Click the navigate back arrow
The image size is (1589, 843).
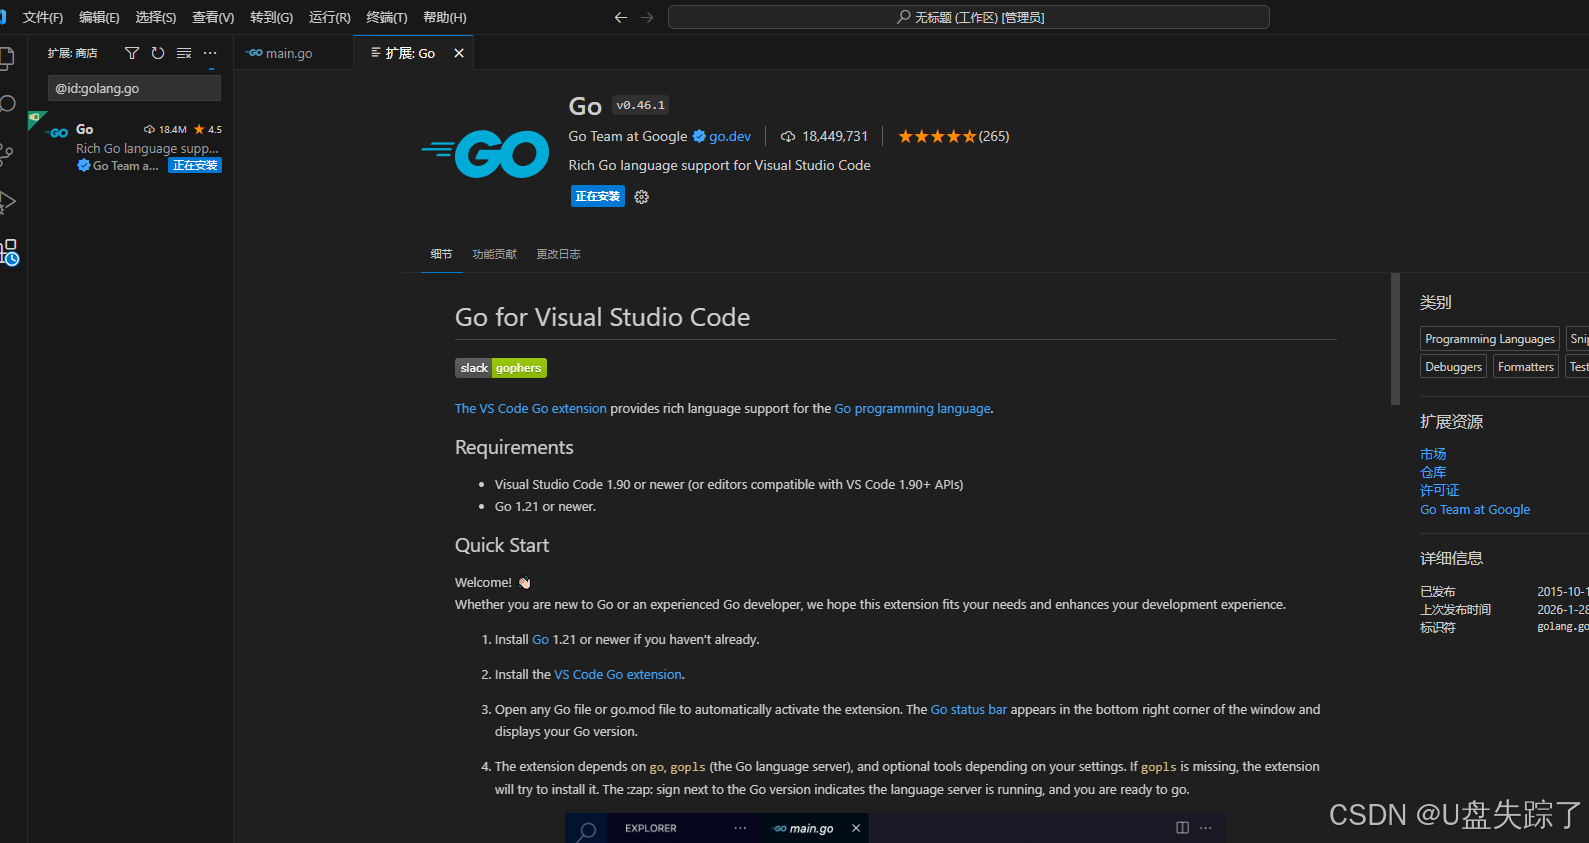pyautogui.click(x=621, y=17)
